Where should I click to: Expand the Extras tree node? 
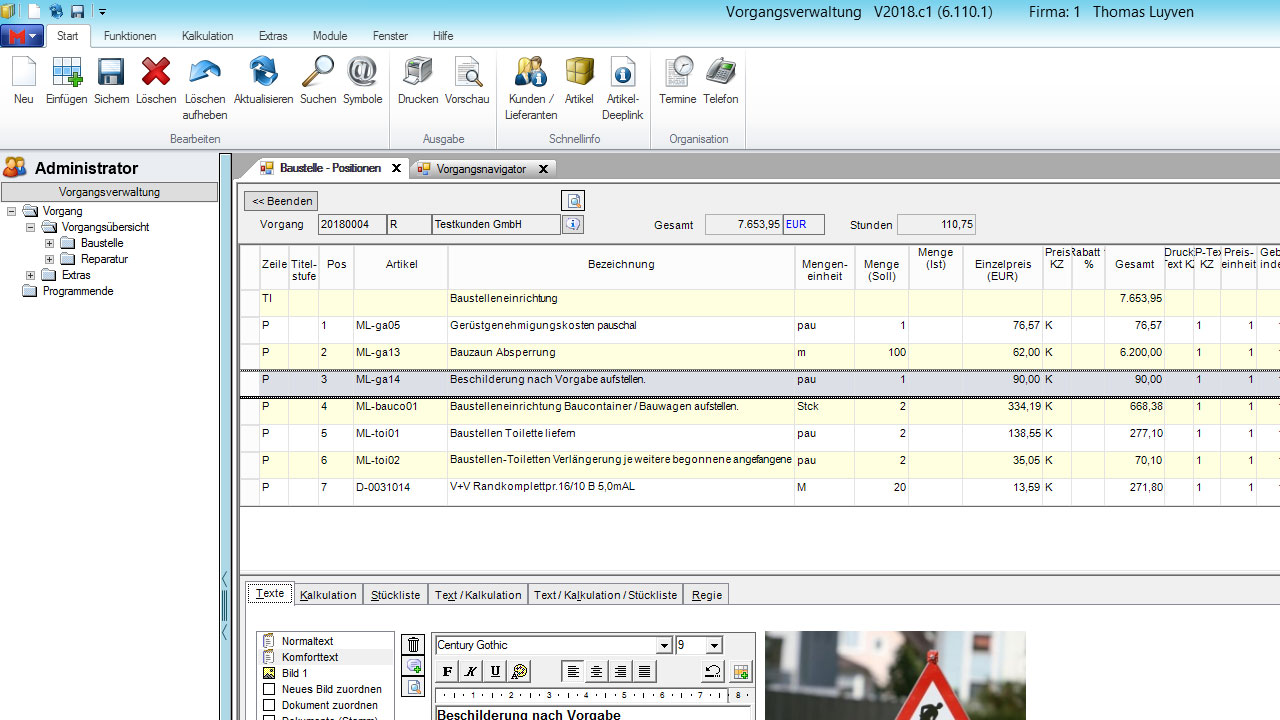pyautogui.click(x=31, y=275)
